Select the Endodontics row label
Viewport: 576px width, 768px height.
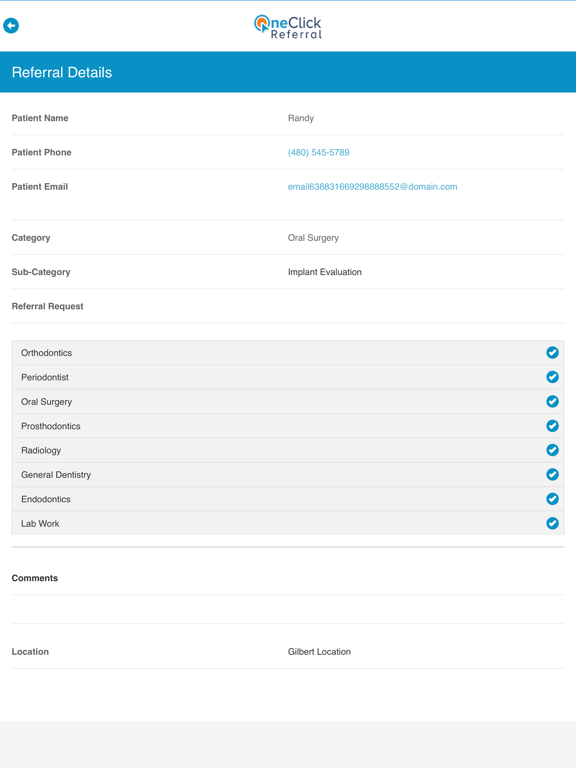(46, 499)
